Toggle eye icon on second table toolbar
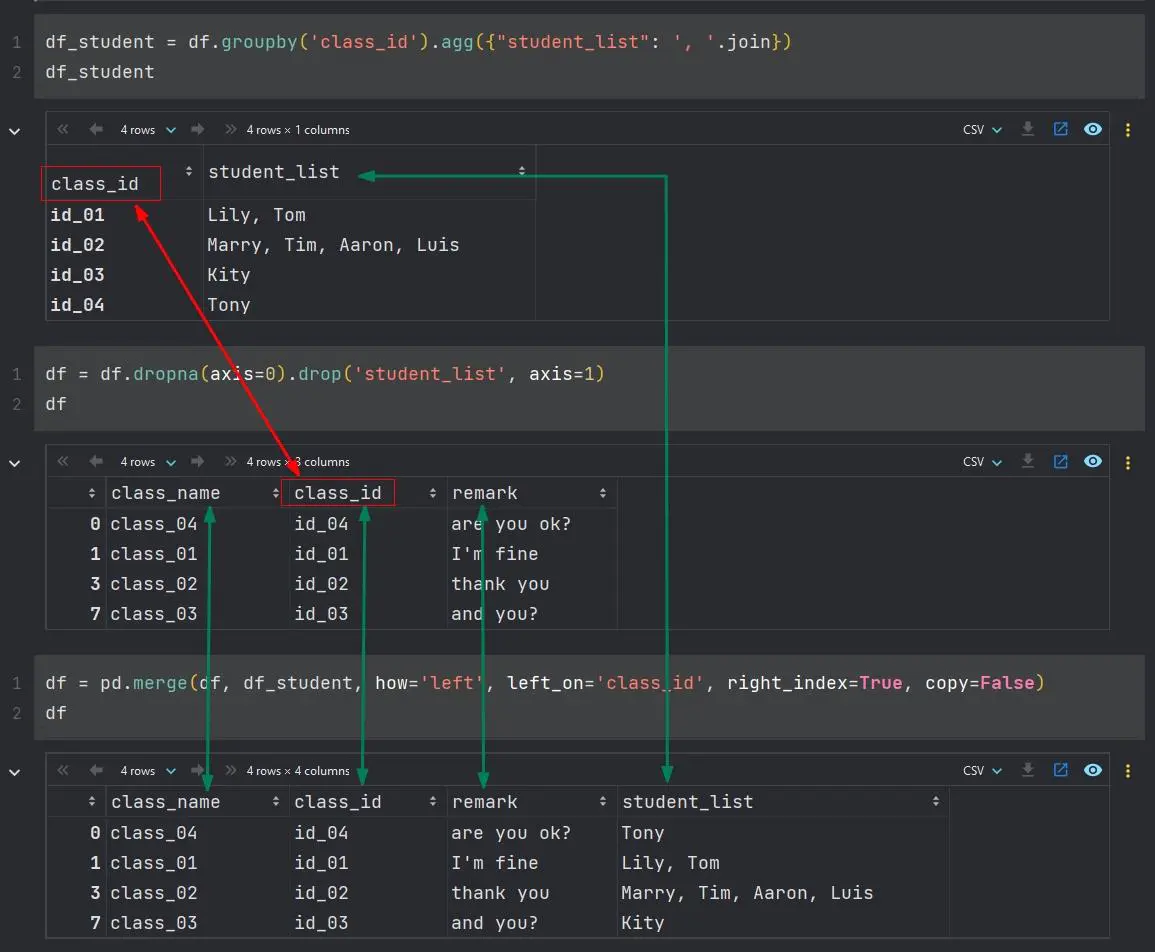This screenshot has height=952, width=1155. coord(1093,461)
